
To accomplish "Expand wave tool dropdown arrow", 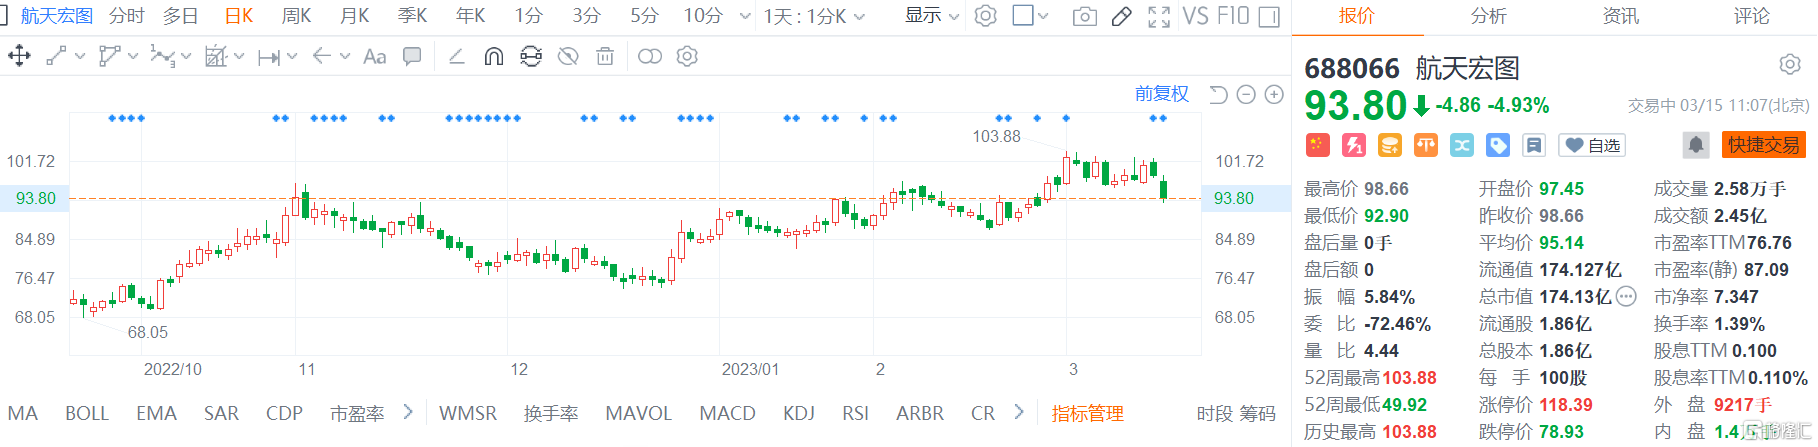I will (x=186, y=57).
